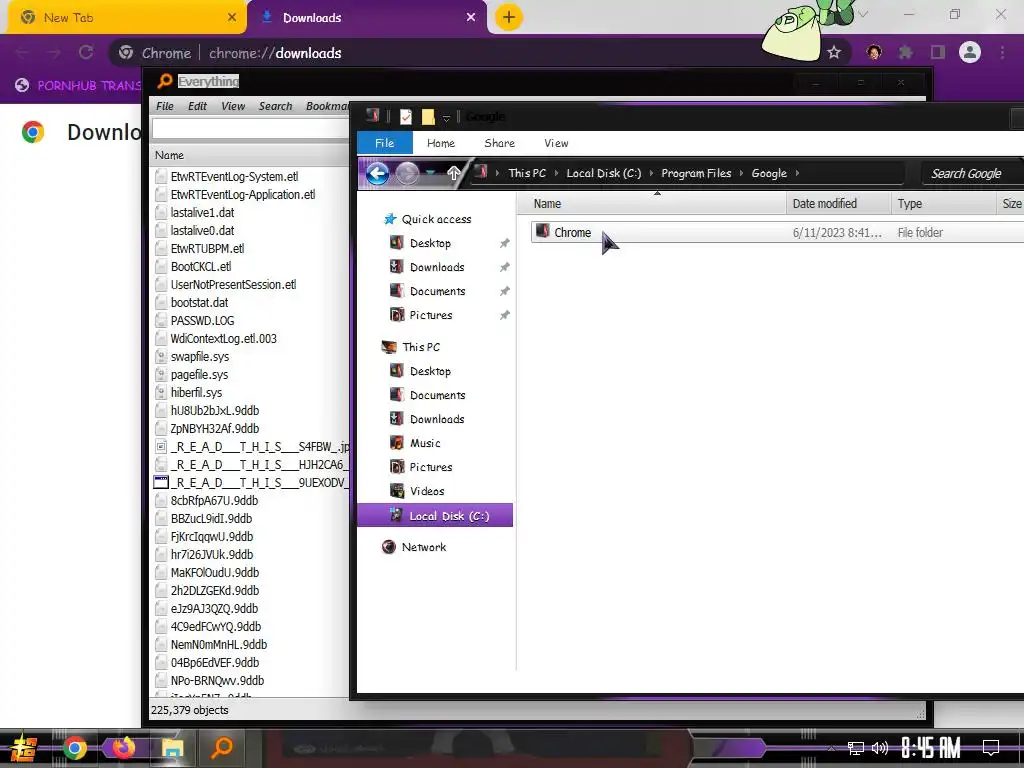Click the Everything search input field
This screenshot has width=1024, height=768.
[x=250, y=129]
